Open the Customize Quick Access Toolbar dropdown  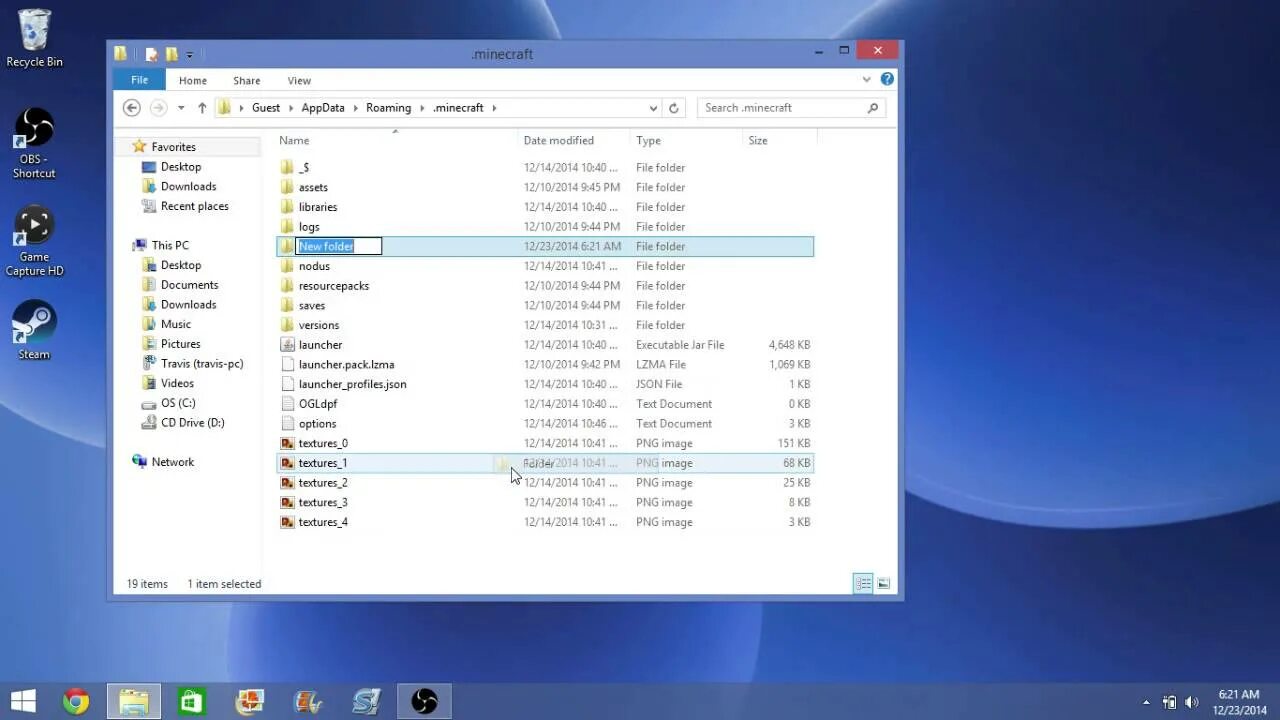[189, 54]
